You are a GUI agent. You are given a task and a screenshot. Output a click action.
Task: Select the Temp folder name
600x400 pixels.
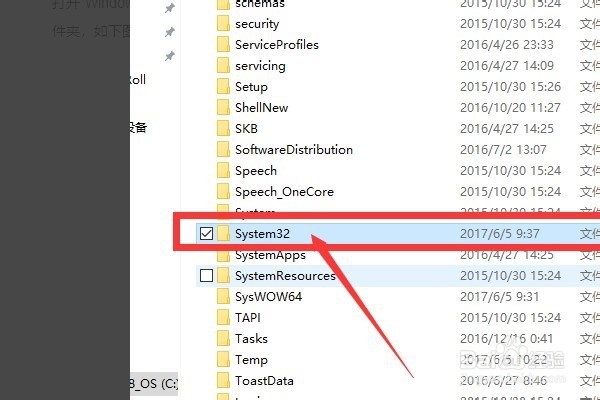(x=251, y=360)
